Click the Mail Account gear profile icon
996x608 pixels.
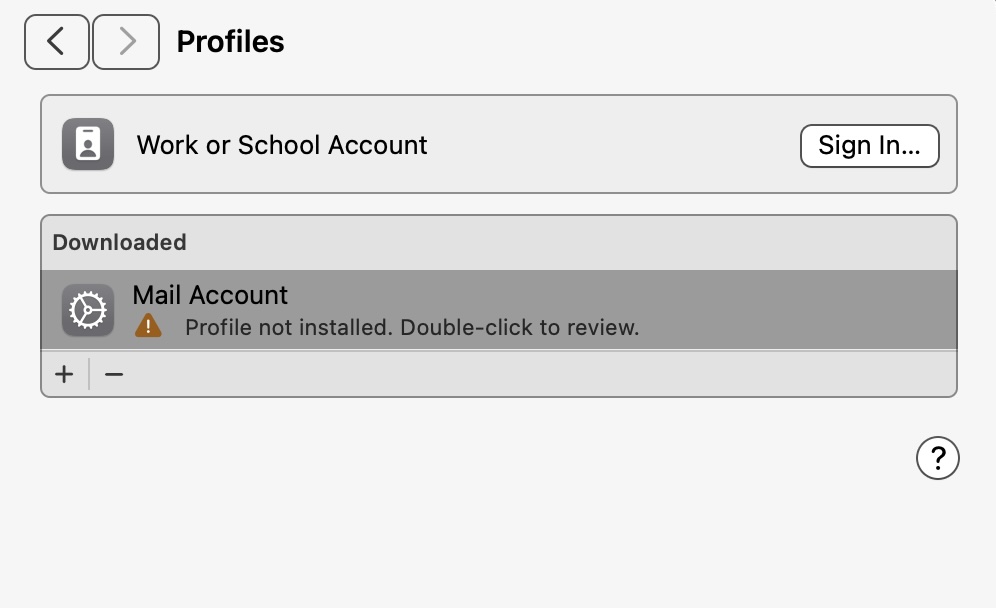88,310
